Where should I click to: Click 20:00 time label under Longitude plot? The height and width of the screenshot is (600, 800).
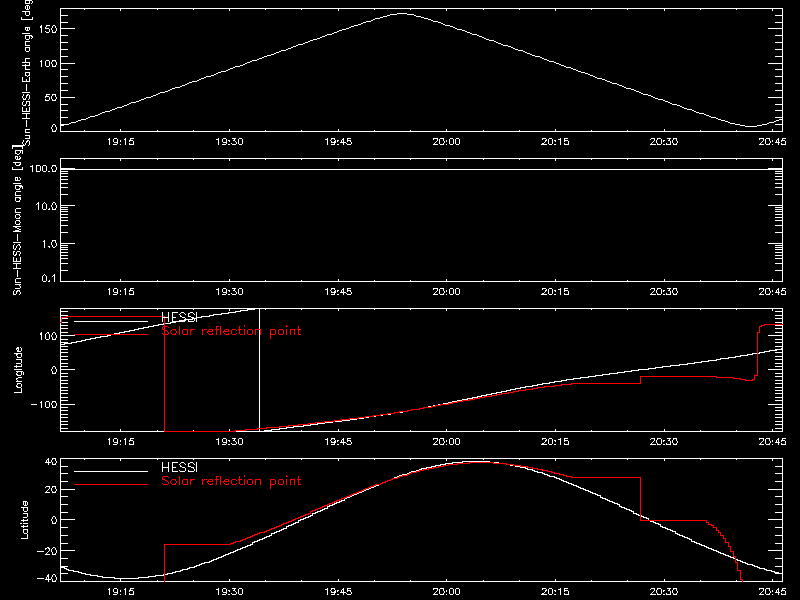(446, 442)
